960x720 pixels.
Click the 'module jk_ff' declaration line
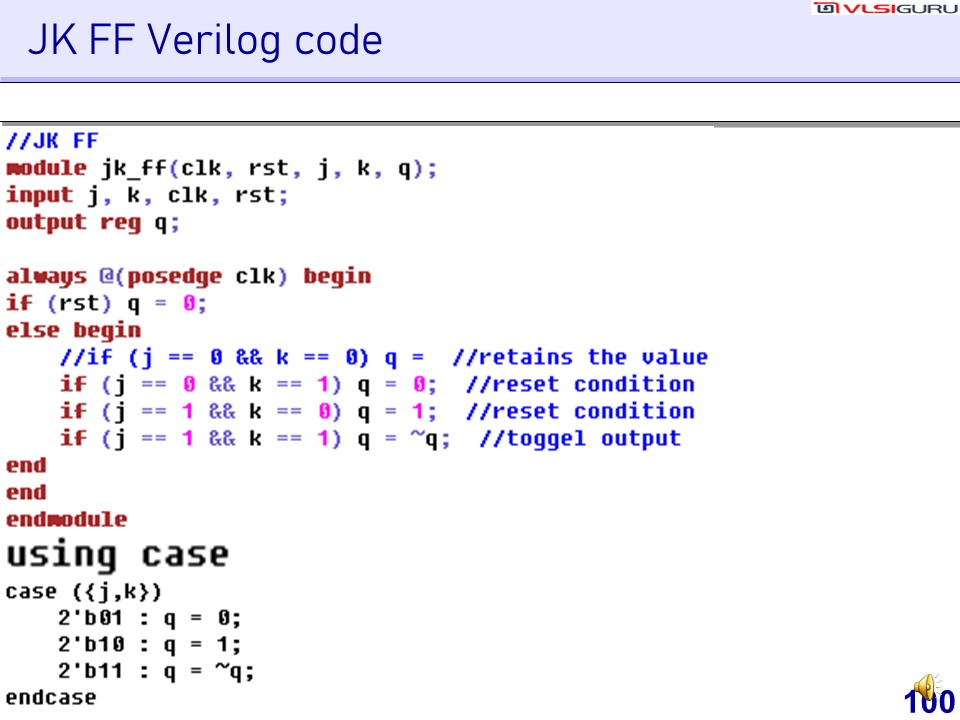(221, 168)
